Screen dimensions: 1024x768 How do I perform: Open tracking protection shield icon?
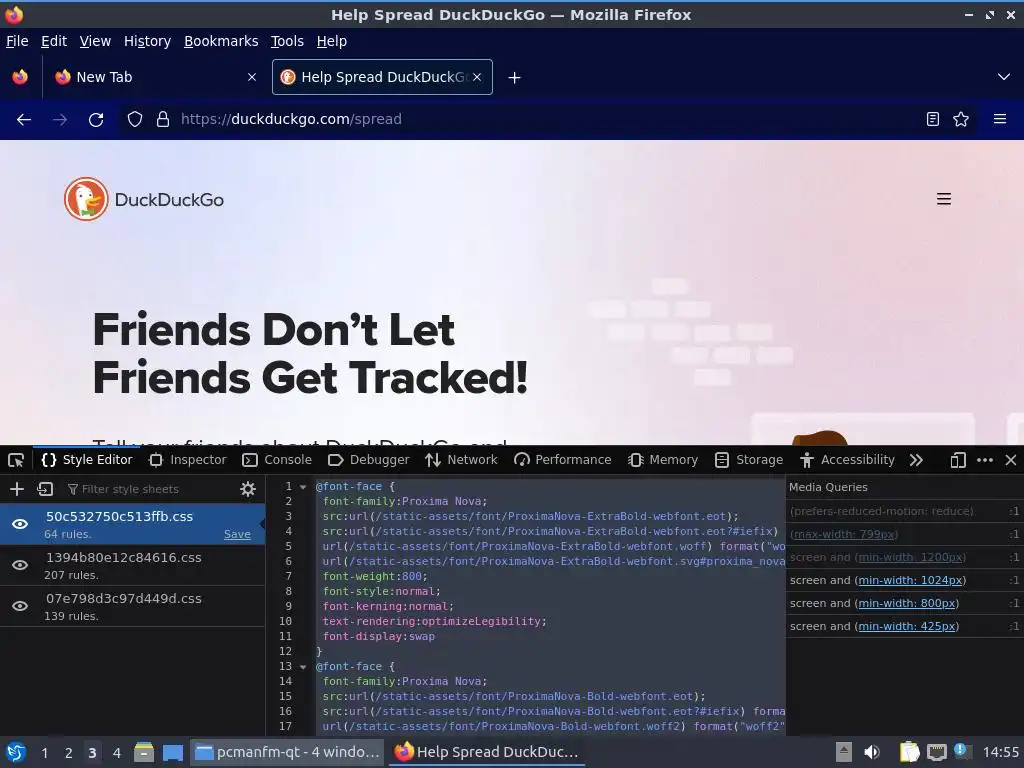click(135, 120)
